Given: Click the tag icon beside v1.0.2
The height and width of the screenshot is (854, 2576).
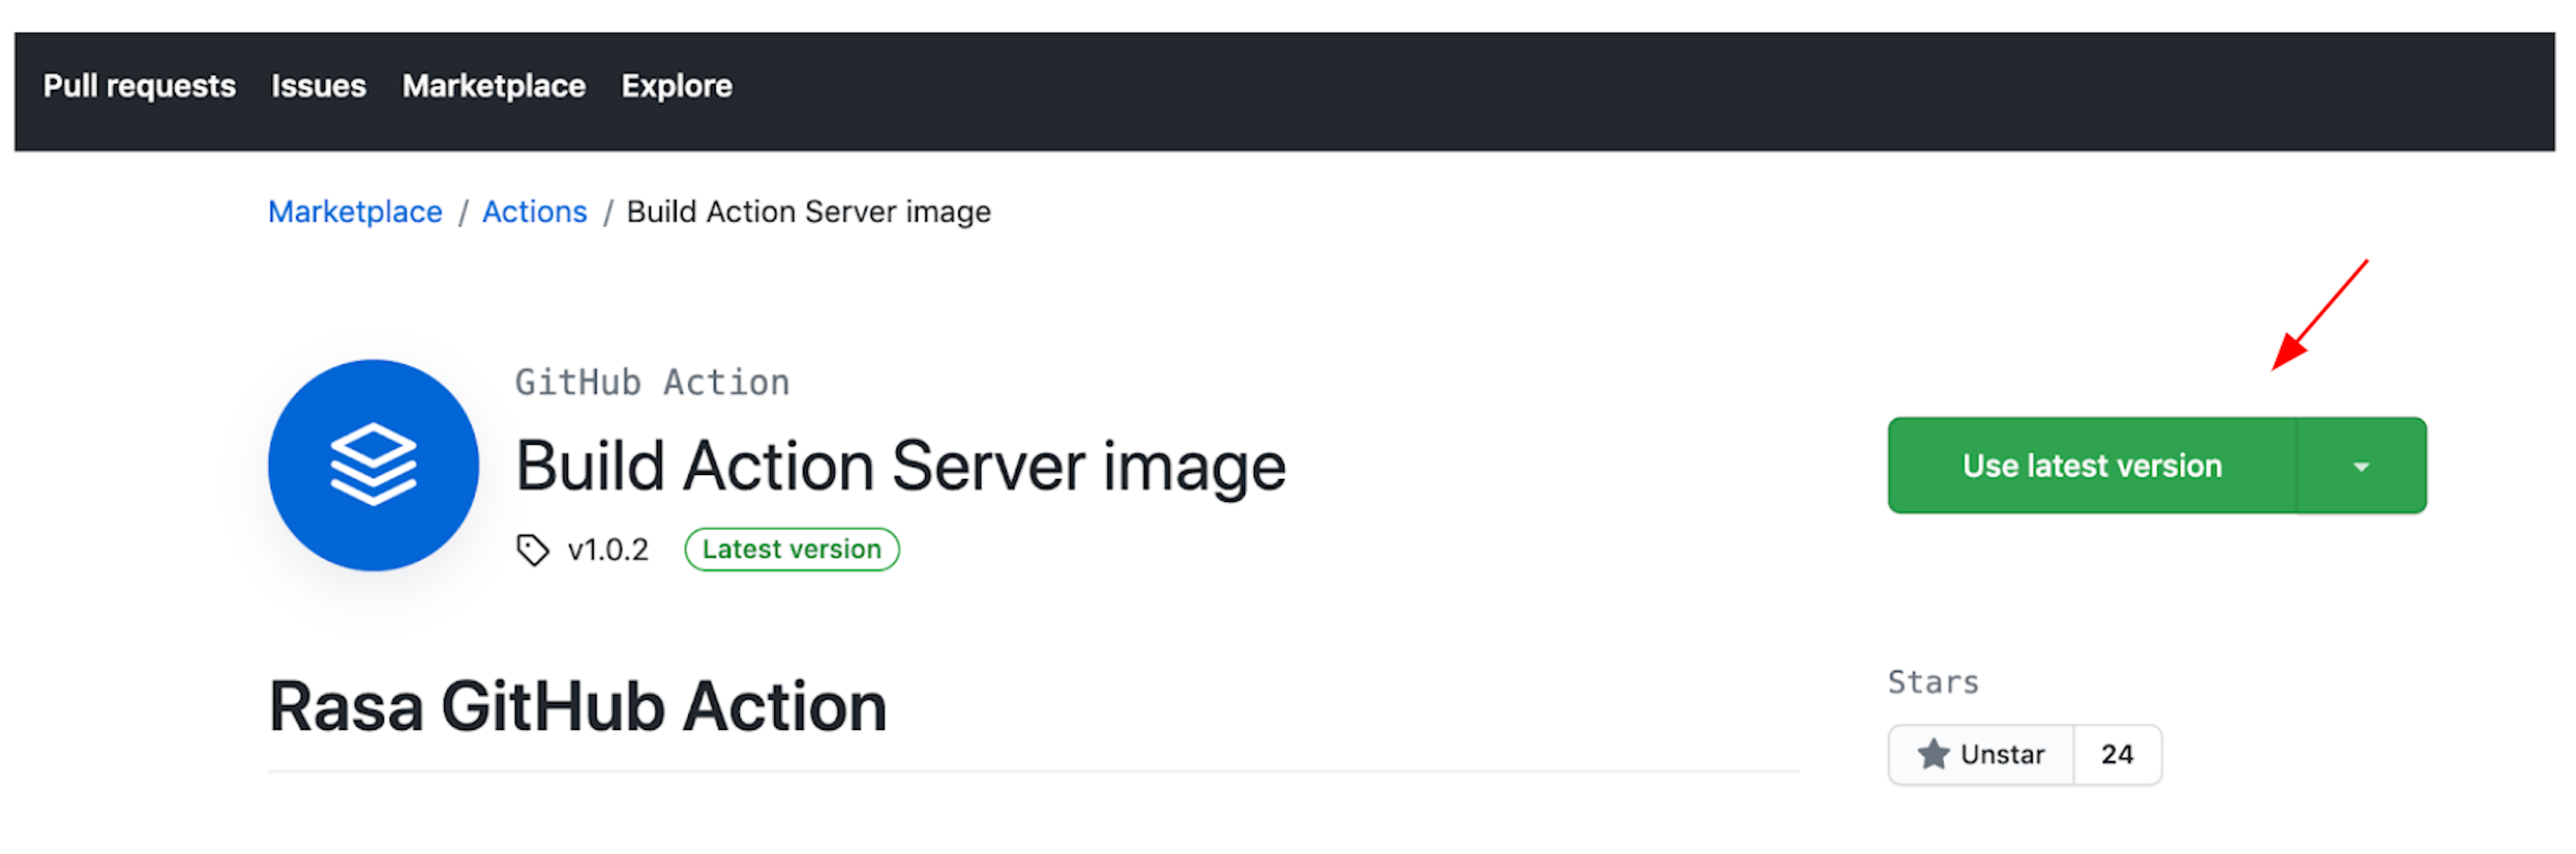Looking at the screenshot, I should tap(532, 549).
